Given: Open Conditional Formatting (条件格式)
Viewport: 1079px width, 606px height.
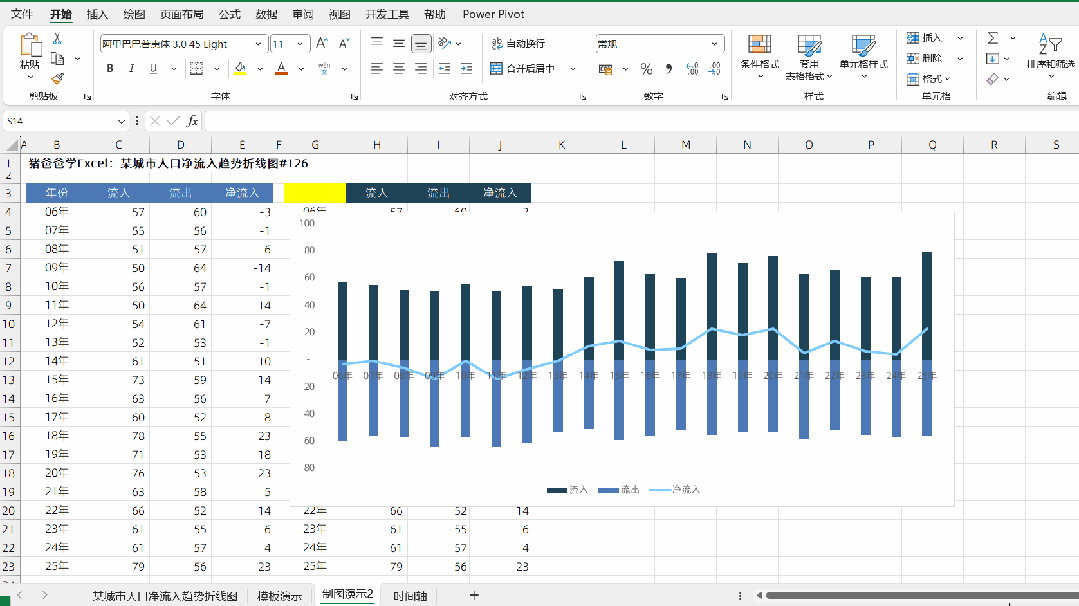Looking at the screenshot, I should tap(760, 56).
